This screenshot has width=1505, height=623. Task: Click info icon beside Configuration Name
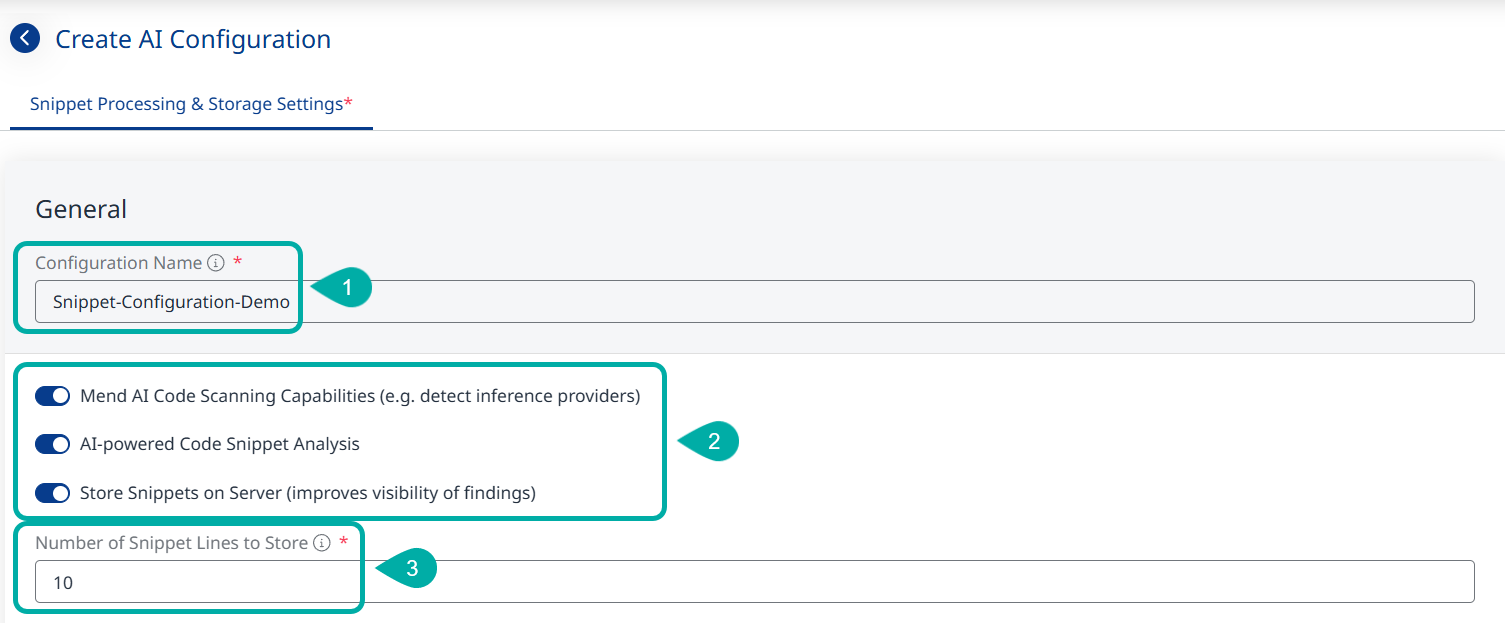coord(216,263)
